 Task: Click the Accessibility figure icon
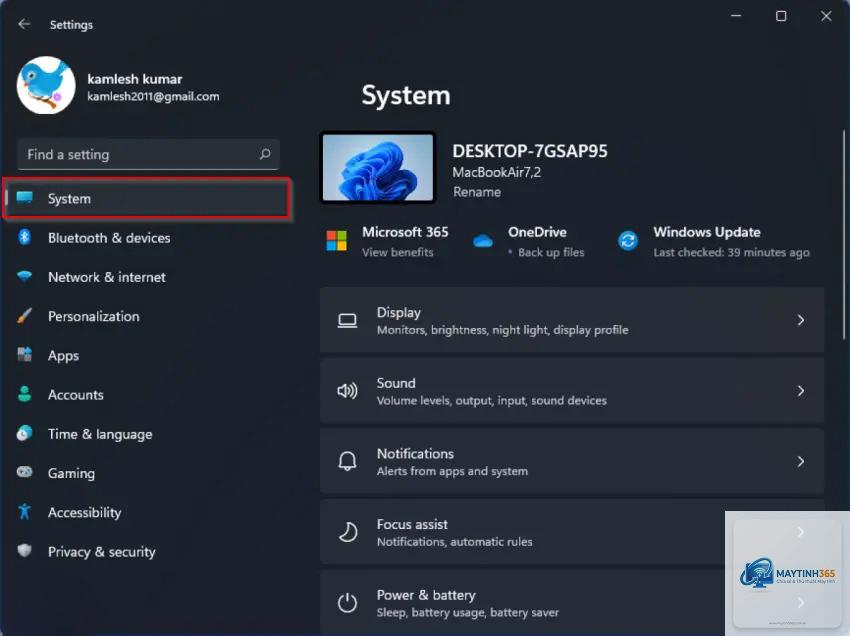tap(24, 511)
